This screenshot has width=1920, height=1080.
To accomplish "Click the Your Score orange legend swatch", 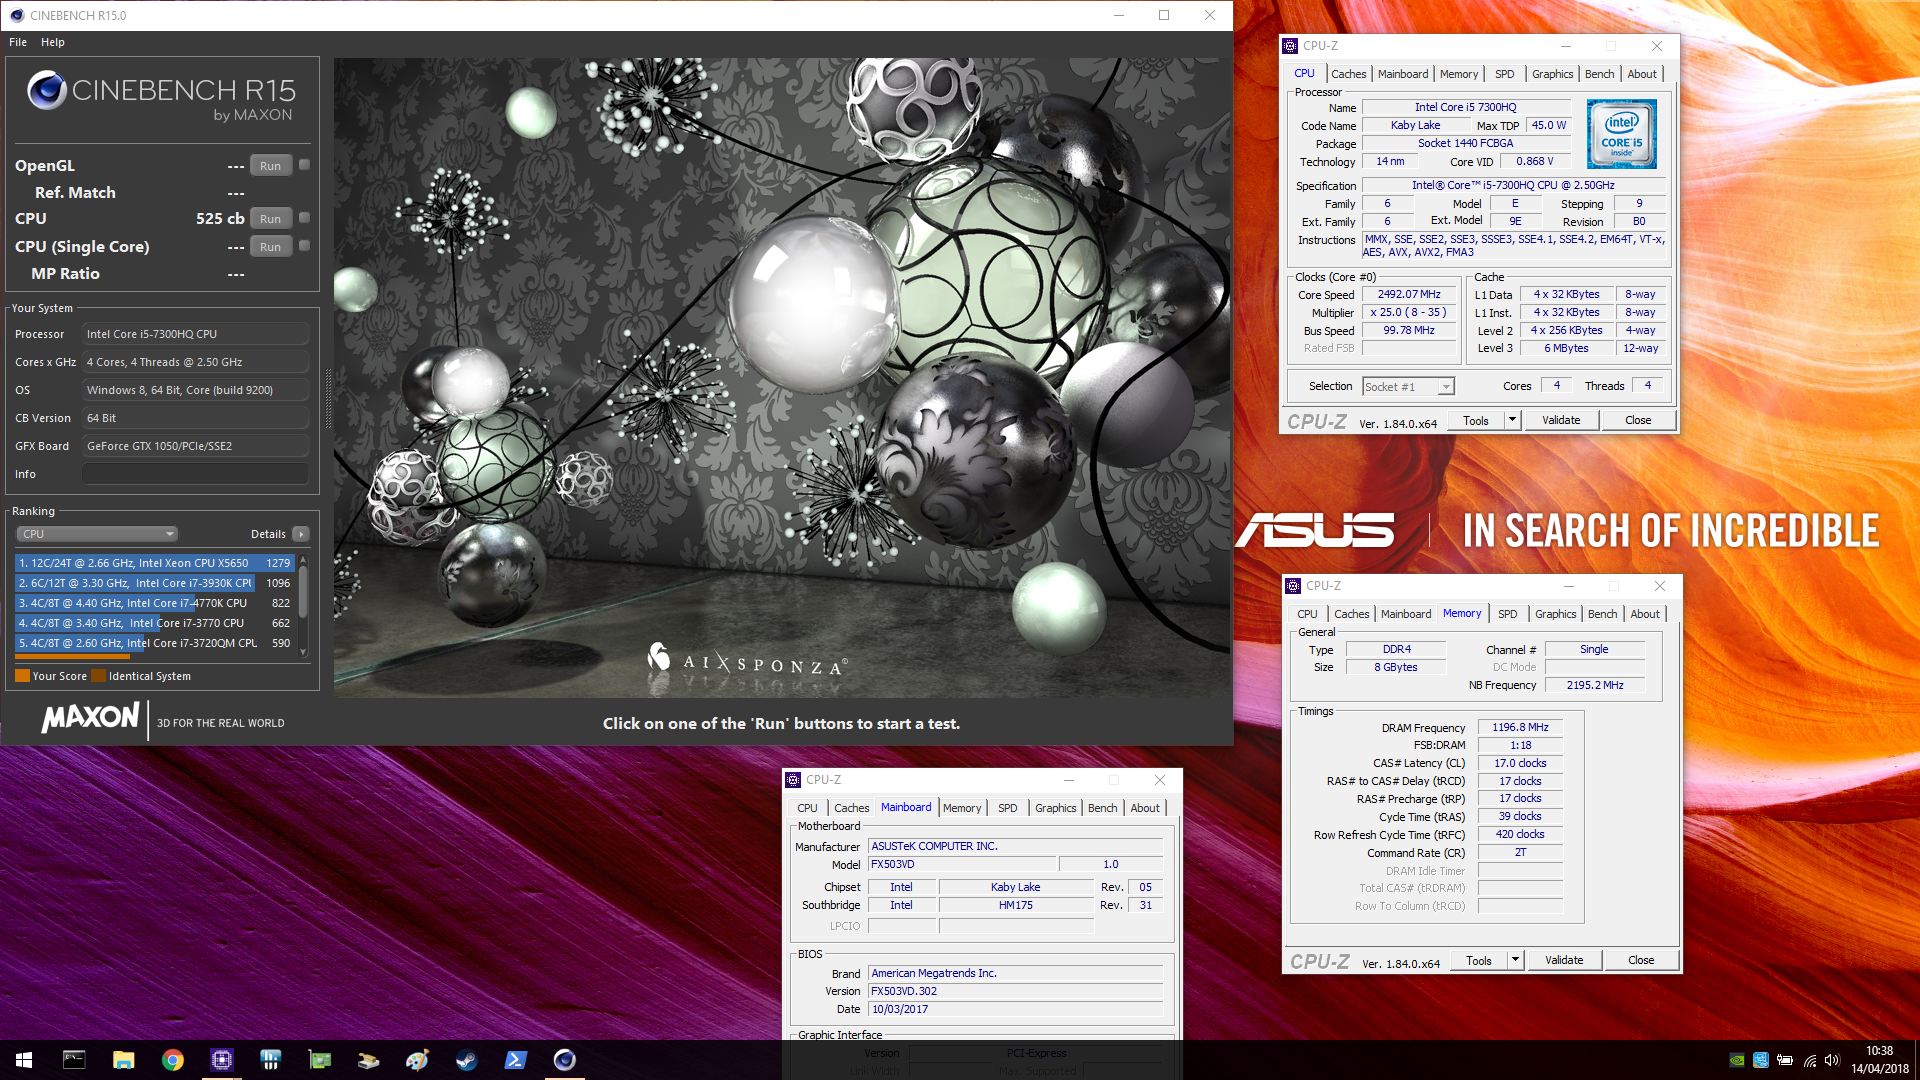I will click(x=22, y=676).
